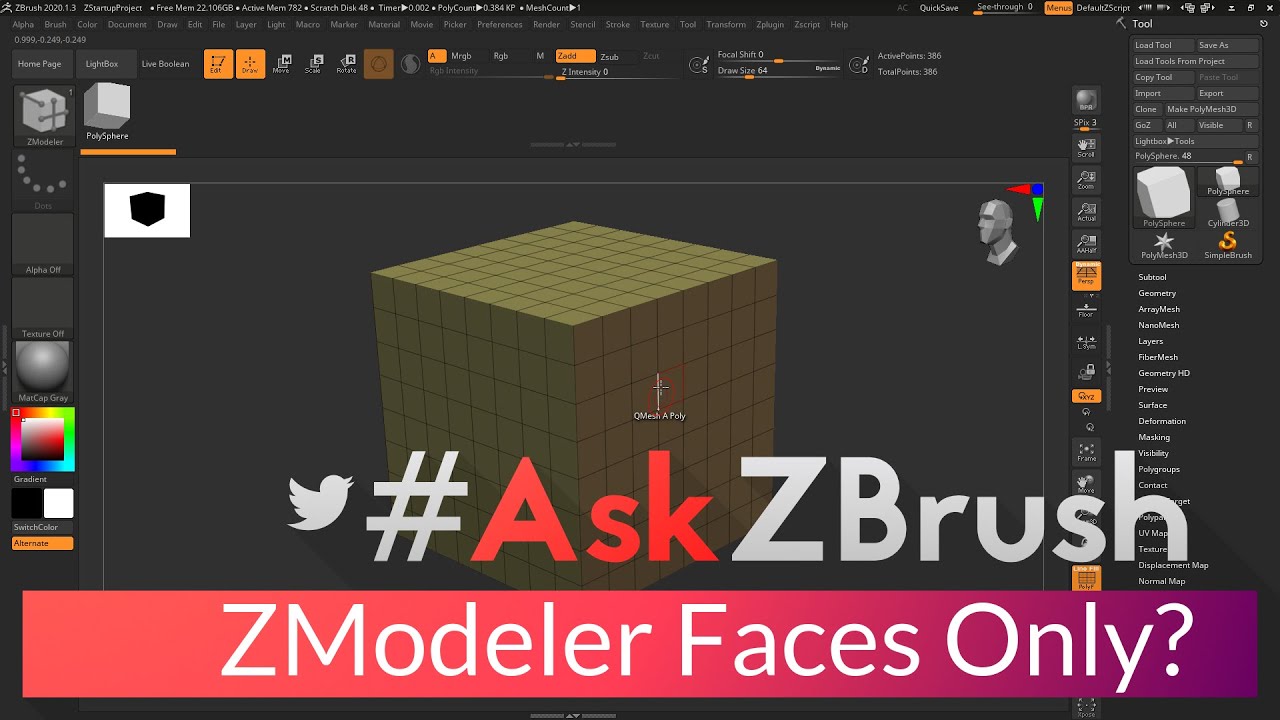Click the Tool palette refresh icon
1280x720 pixels.
(1263, 24)
